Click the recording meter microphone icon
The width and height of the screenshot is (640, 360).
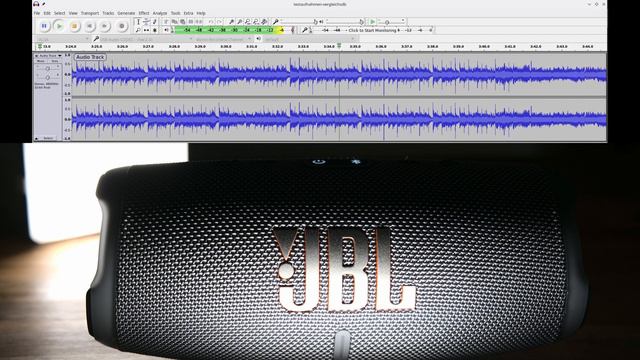point(304,30)
